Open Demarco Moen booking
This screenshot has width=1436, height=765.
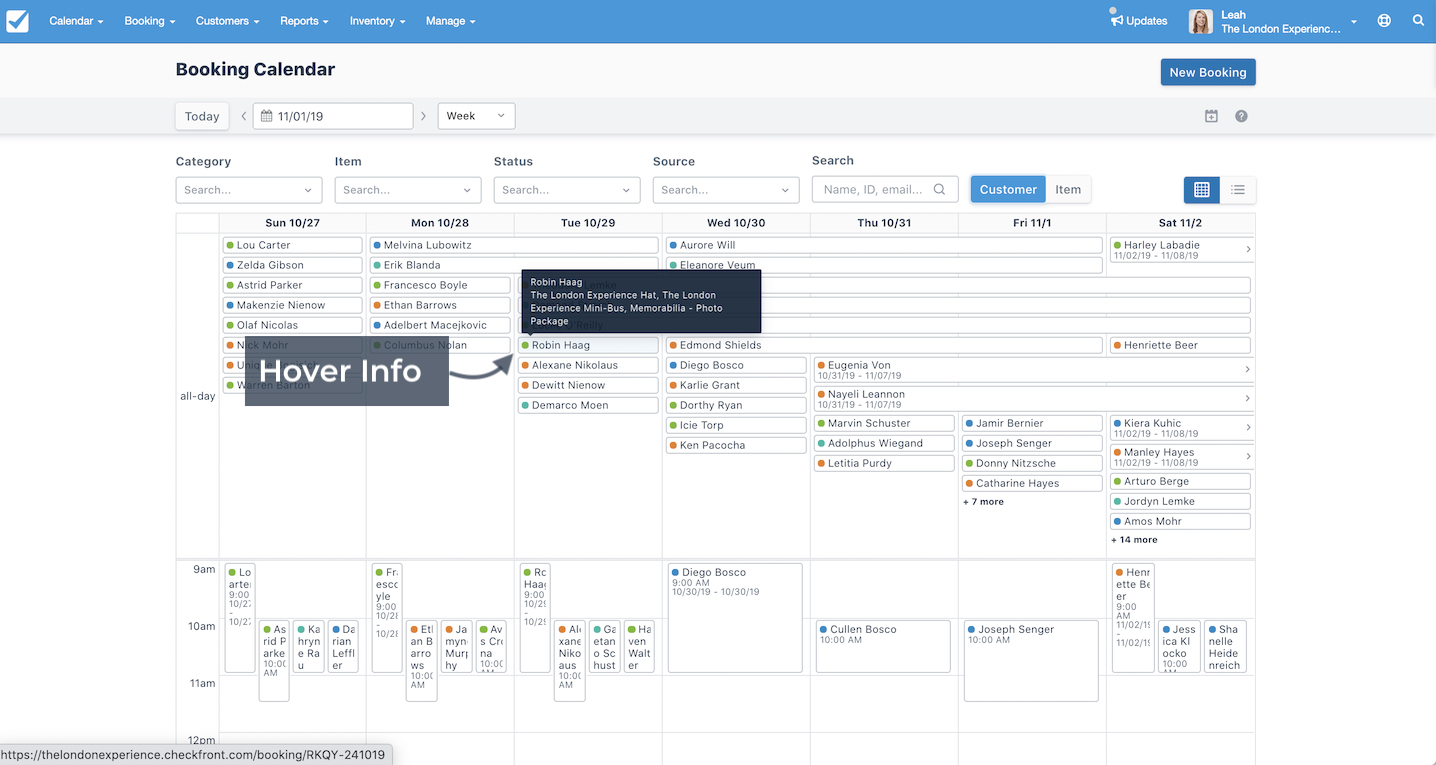[588, 405]
